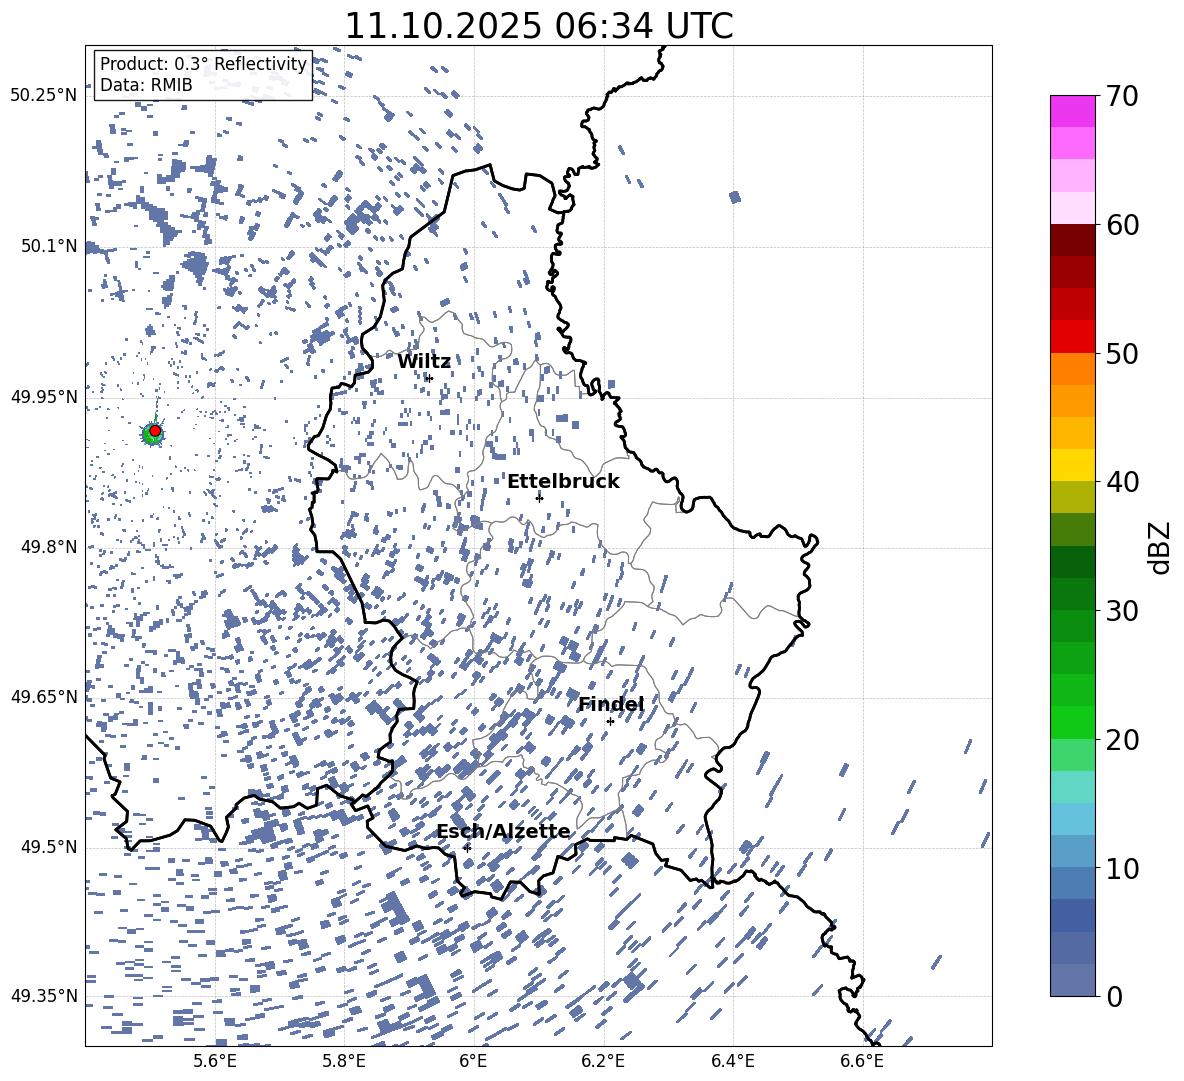Click the 49.35°N latitude tick label
This screenshot has height=1081, width=1184.
pyautogui.click(x=44, y=996)
